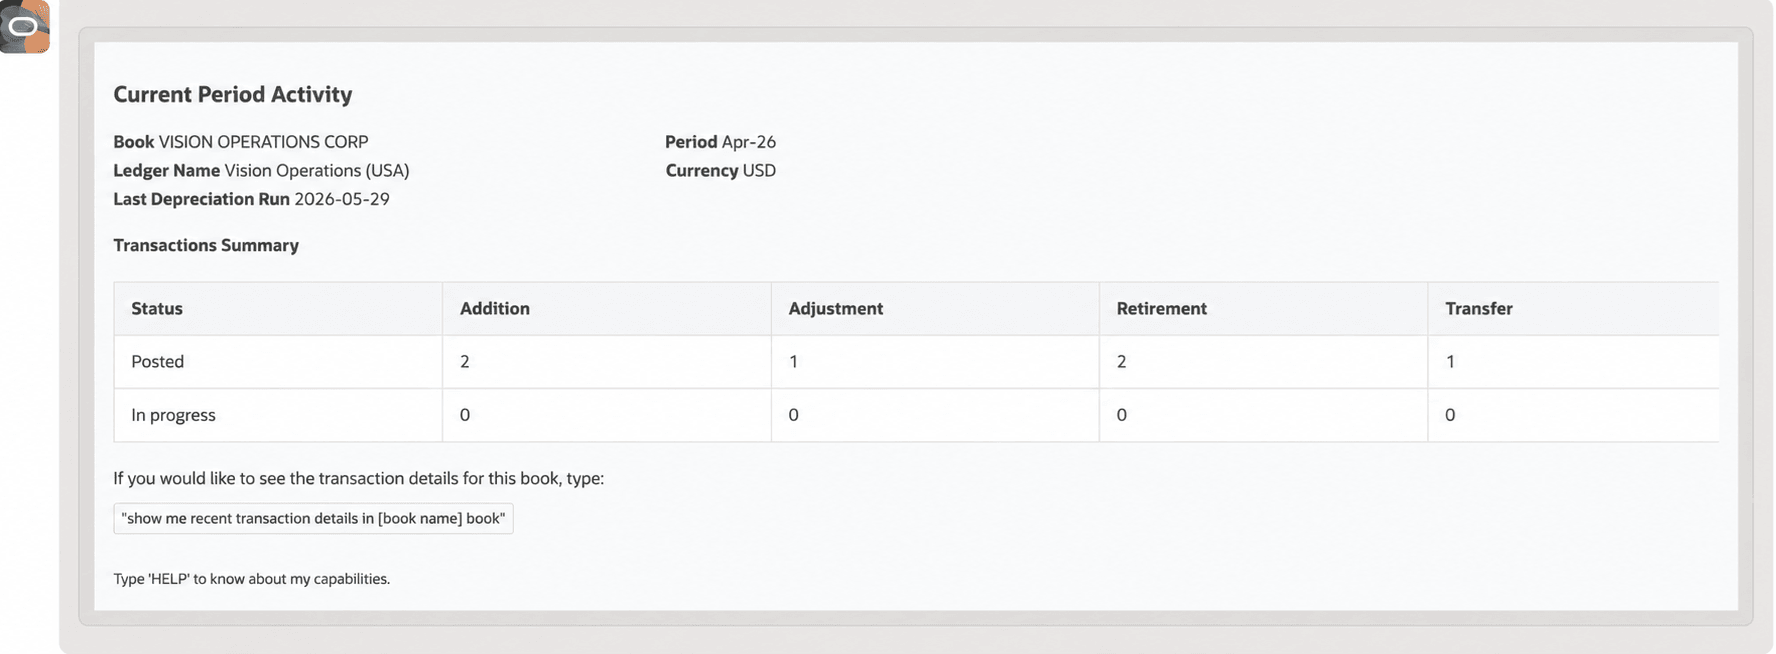Click the In progress Transfer count cell

1573,414
